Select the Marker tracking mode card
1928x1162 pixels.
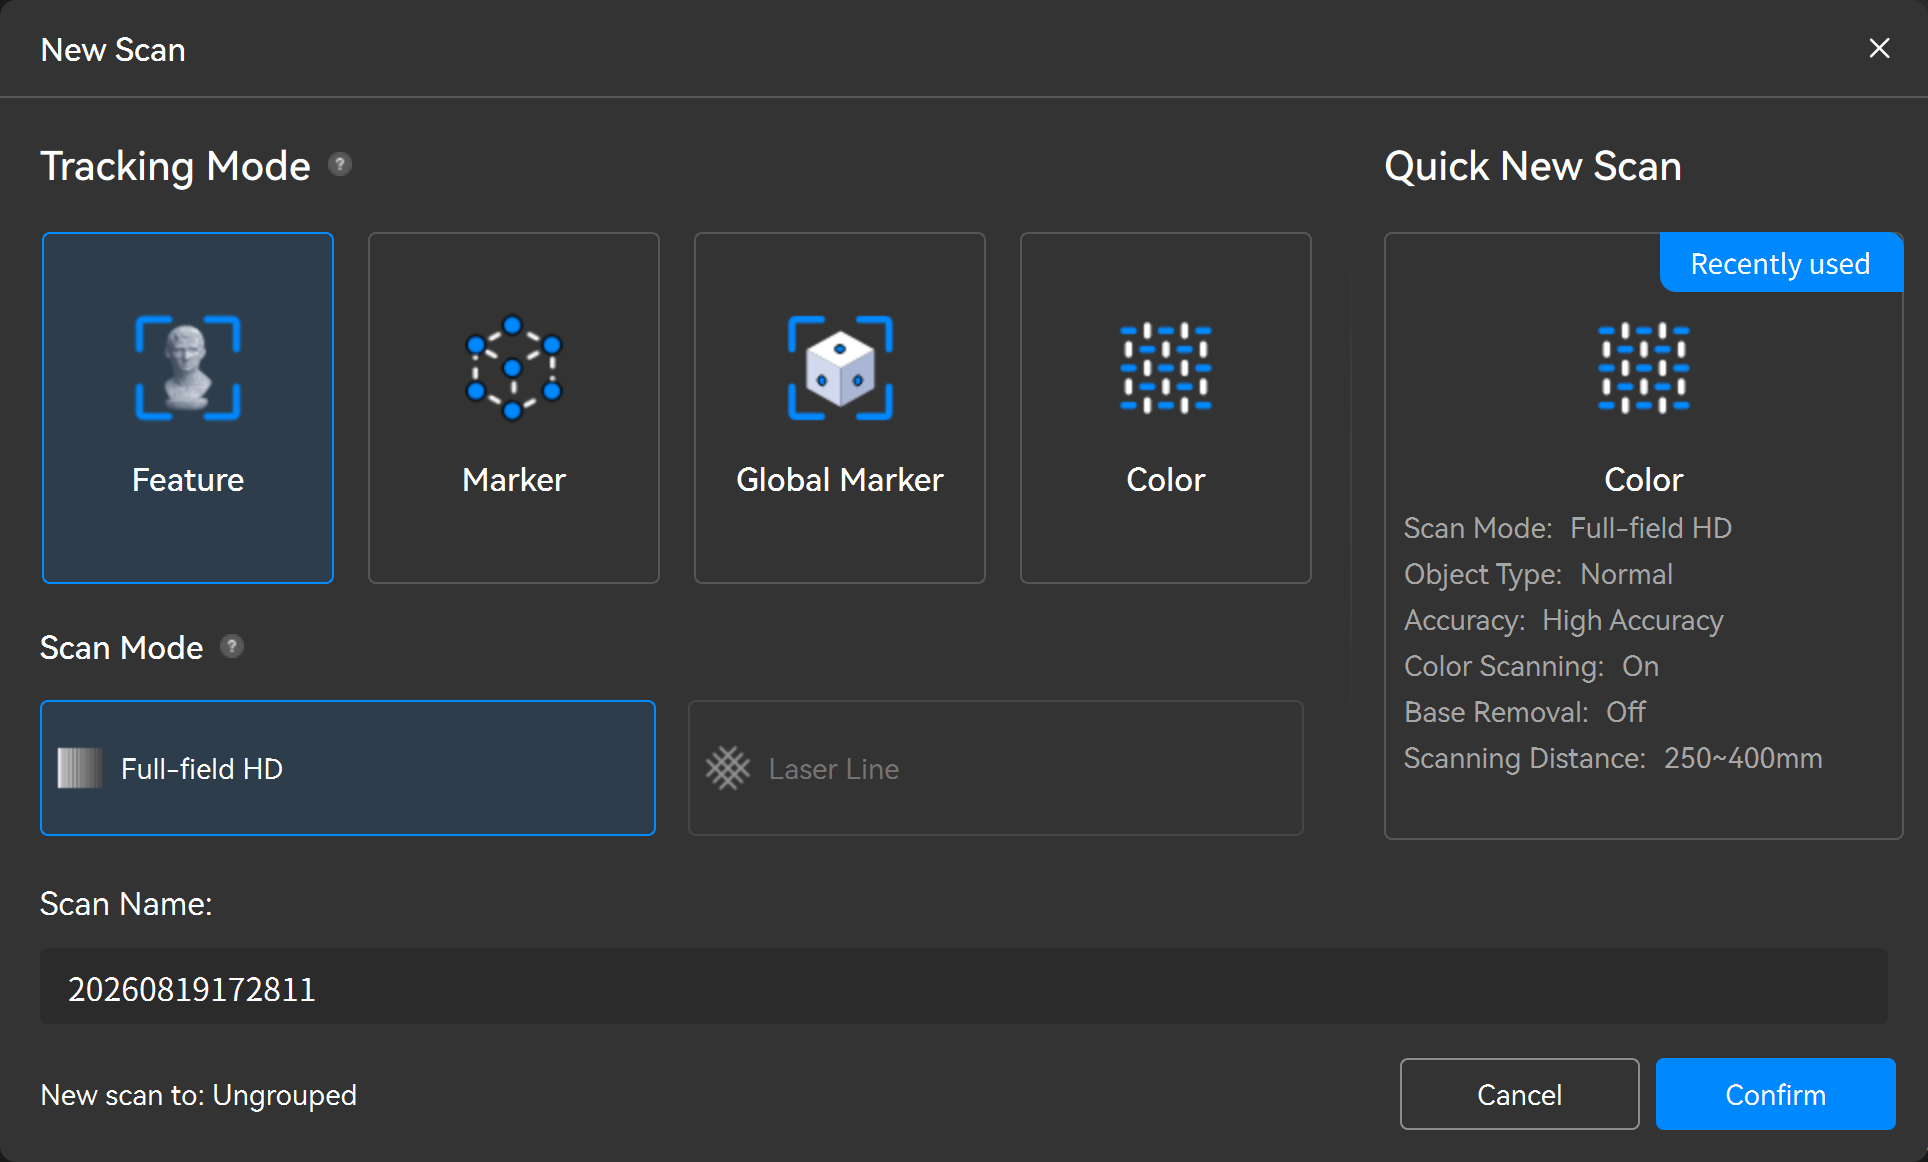[514, 408]
